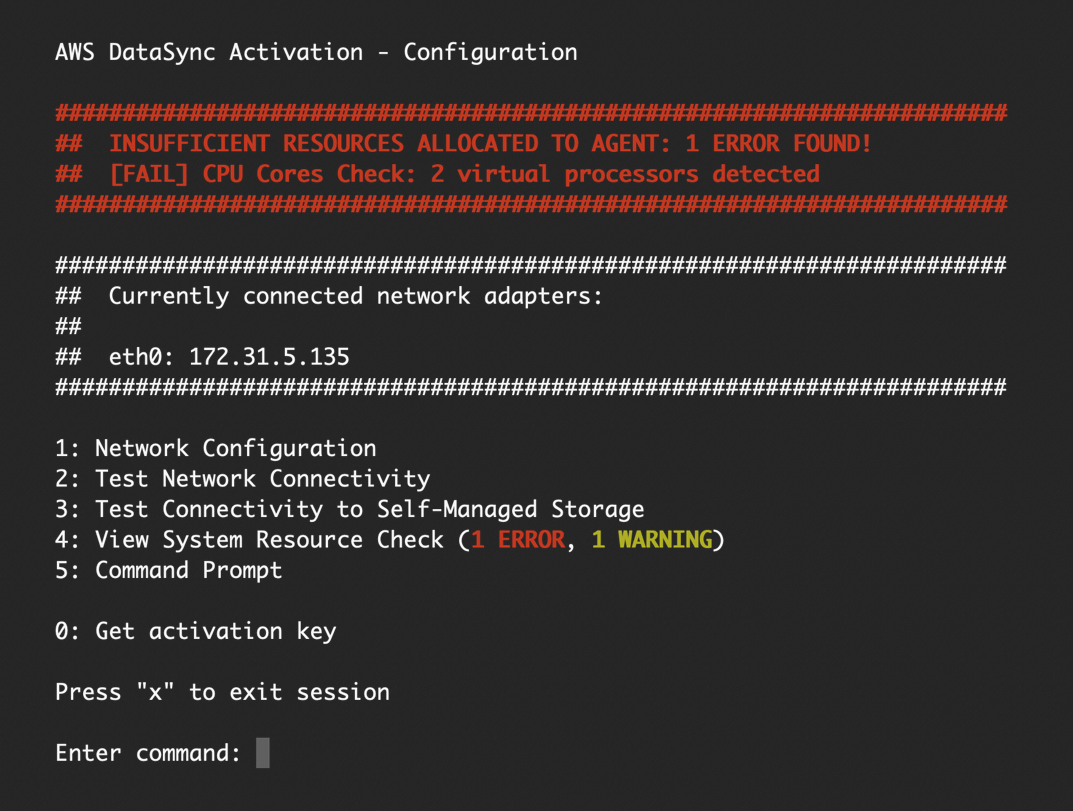This screenshot has height=811, width=1073.
Task: Select the Network Configuration menu line
Action: [216, 448]
